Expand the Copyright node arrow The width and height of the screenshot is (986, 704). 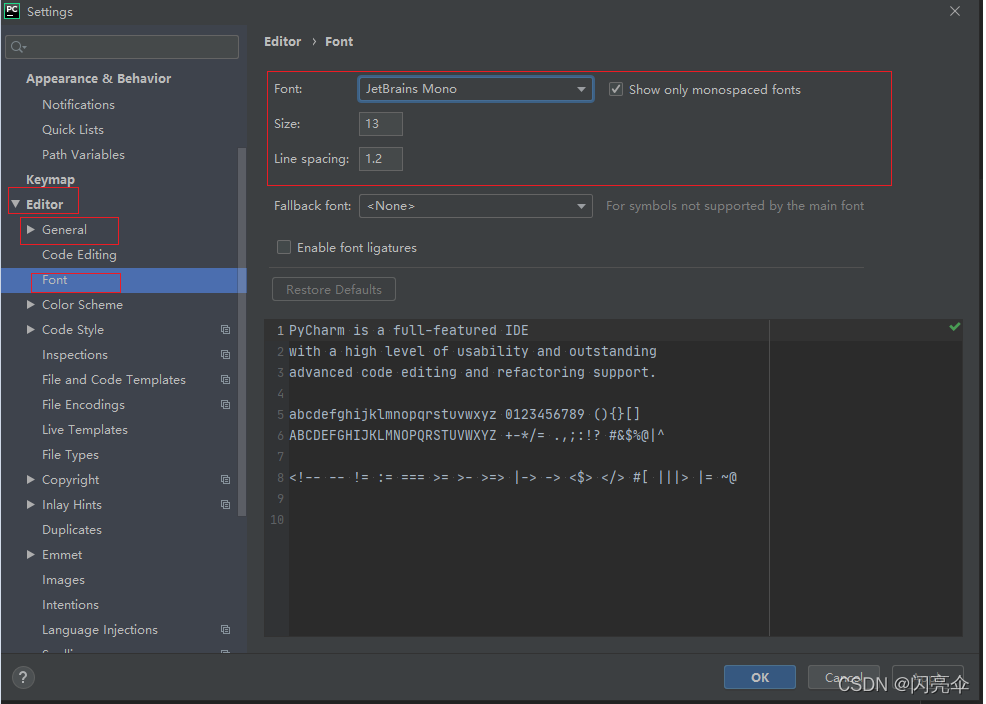pyautogui.click(x=30, y=480)
